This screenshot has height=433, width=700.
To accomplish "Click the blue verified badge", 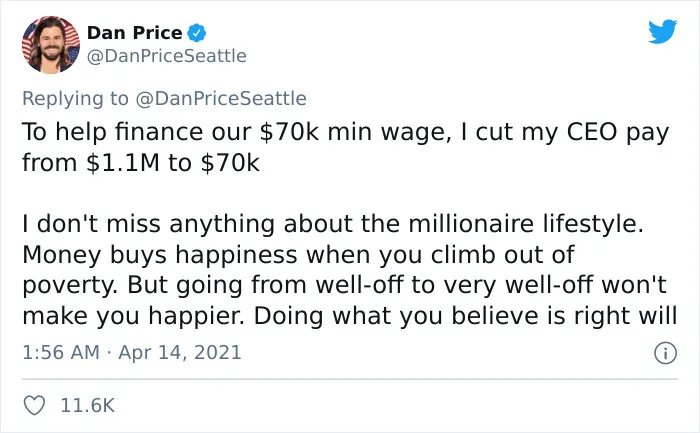I will click(x=196, y=33).
